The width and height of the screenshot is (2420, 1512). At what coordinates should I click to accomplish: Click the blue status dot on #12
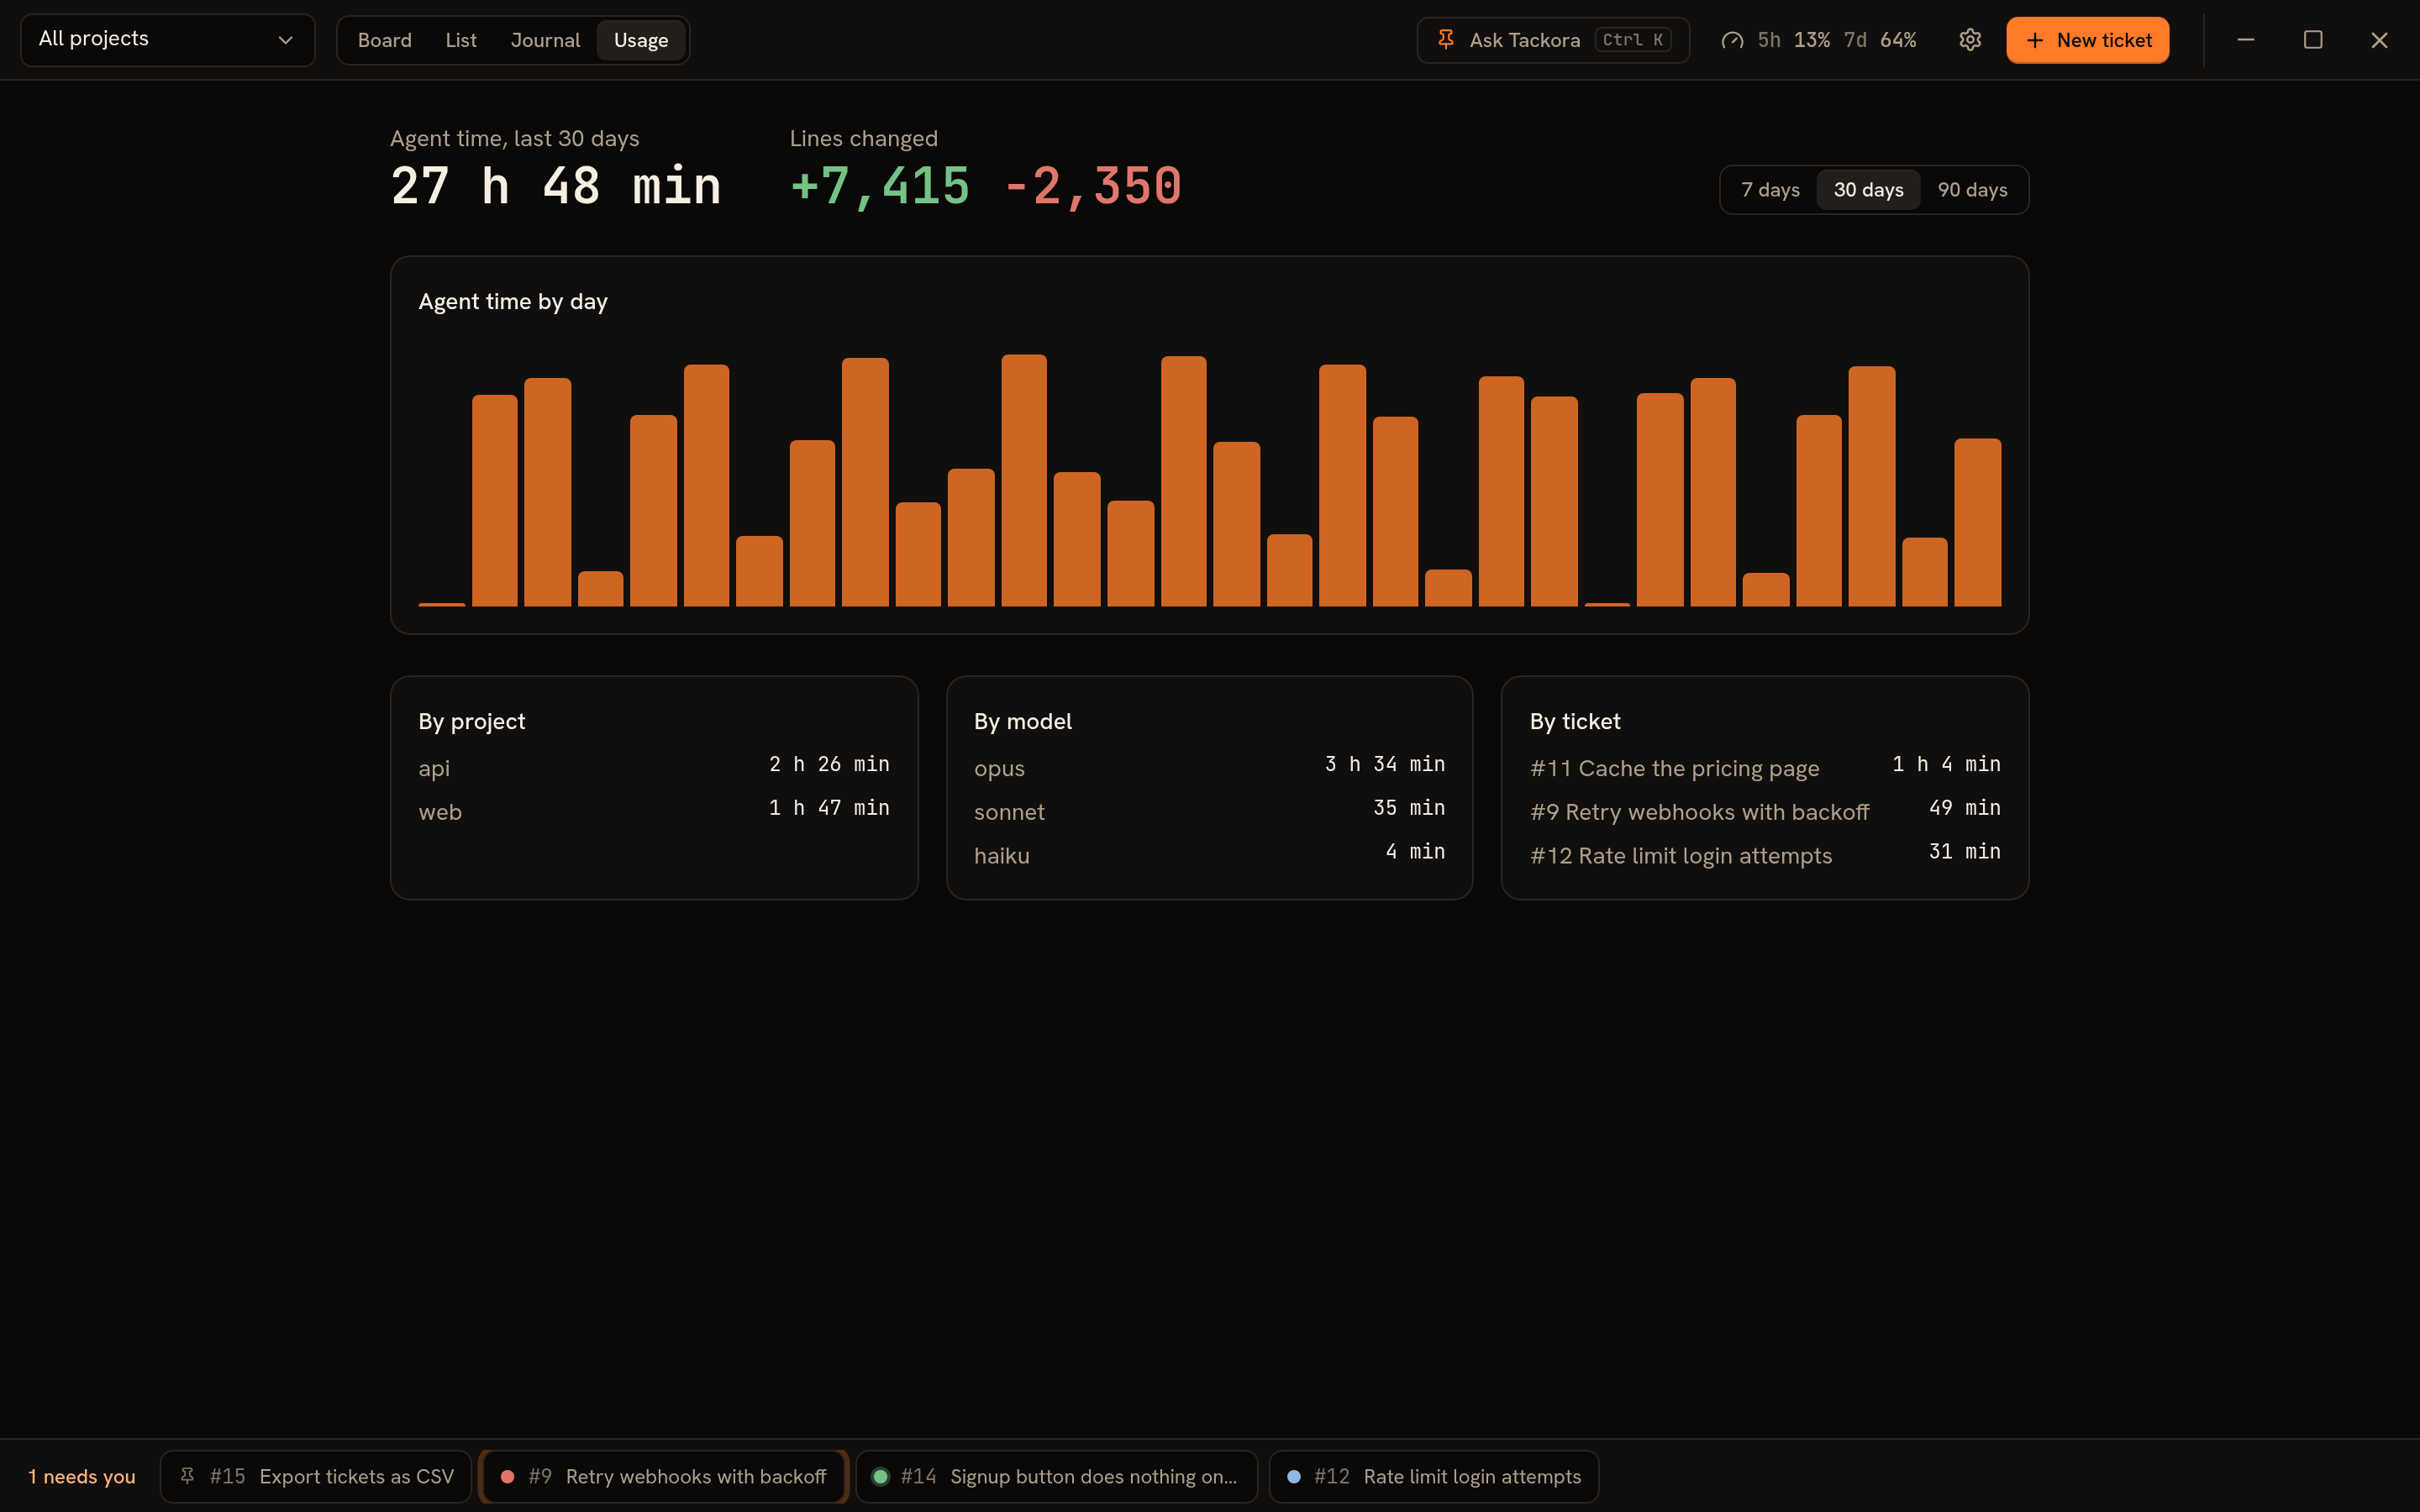[1294, 1476]
